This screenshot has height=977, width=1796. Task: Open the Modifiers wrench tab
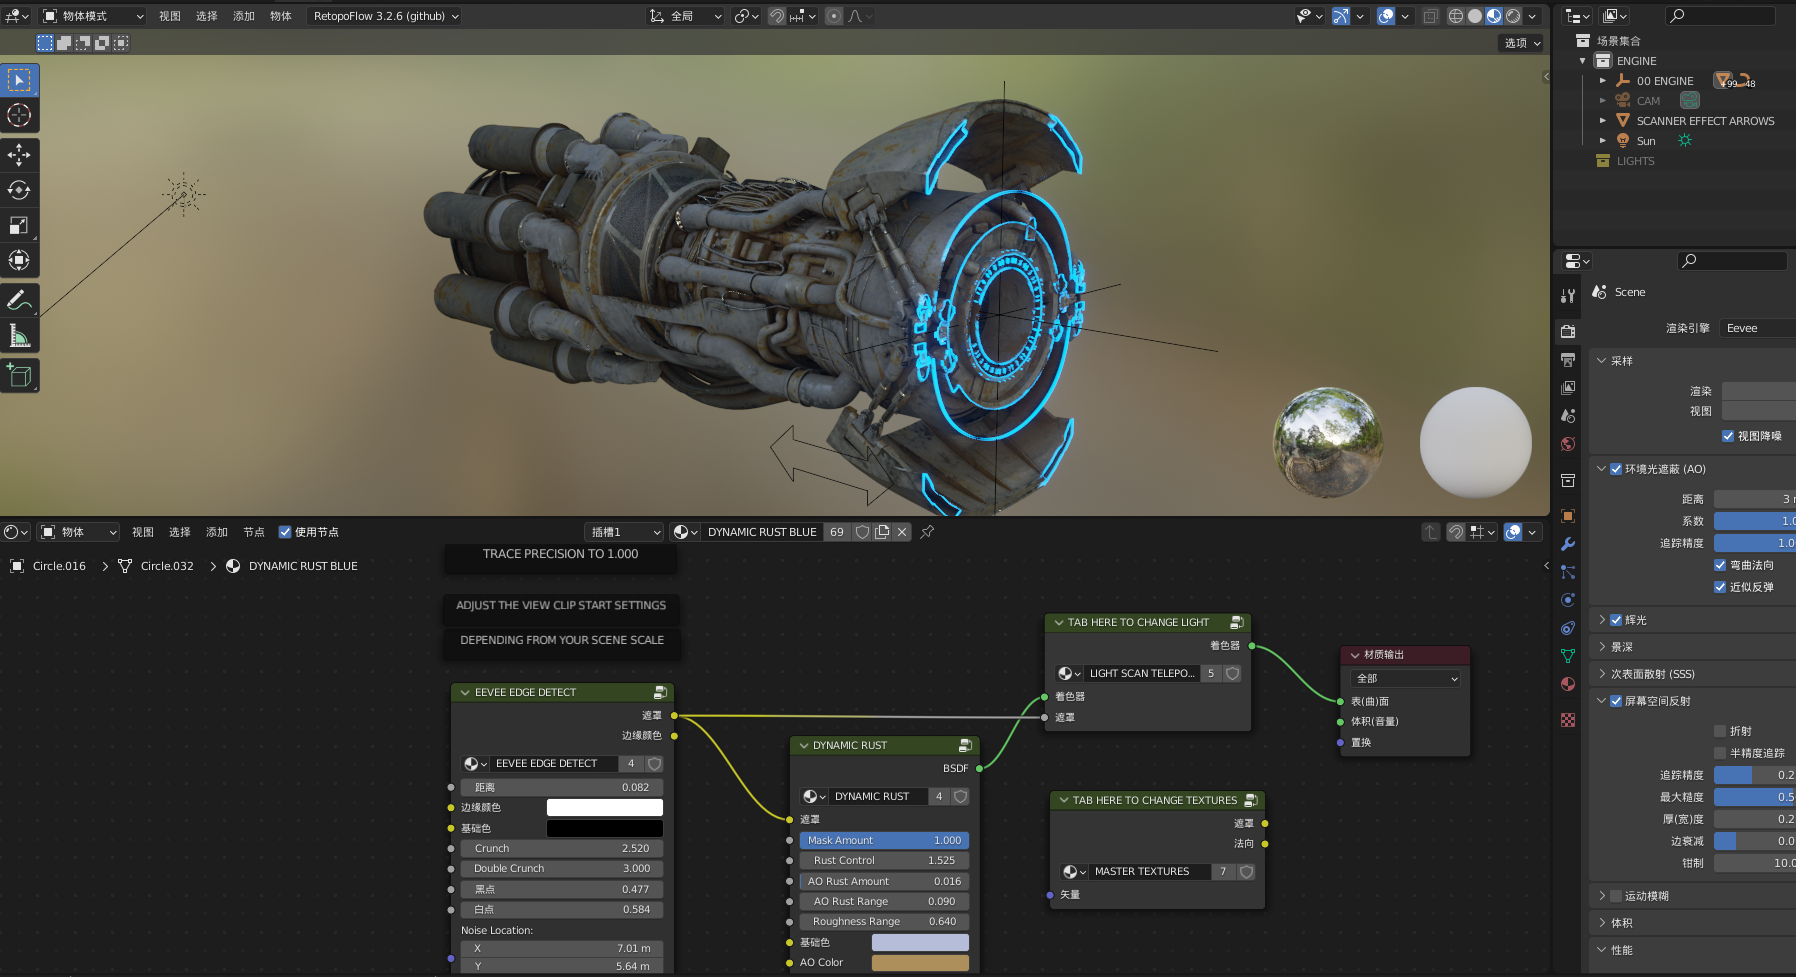point(1568,544)
